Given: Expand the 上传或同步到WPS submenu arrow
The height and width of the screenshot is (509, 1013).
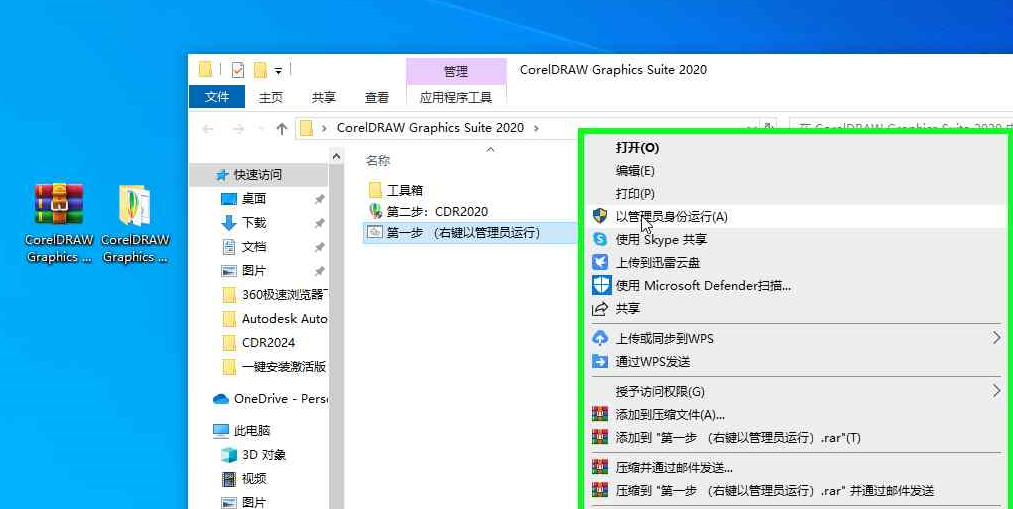Looking at the screenshot, I should point(997,337).
